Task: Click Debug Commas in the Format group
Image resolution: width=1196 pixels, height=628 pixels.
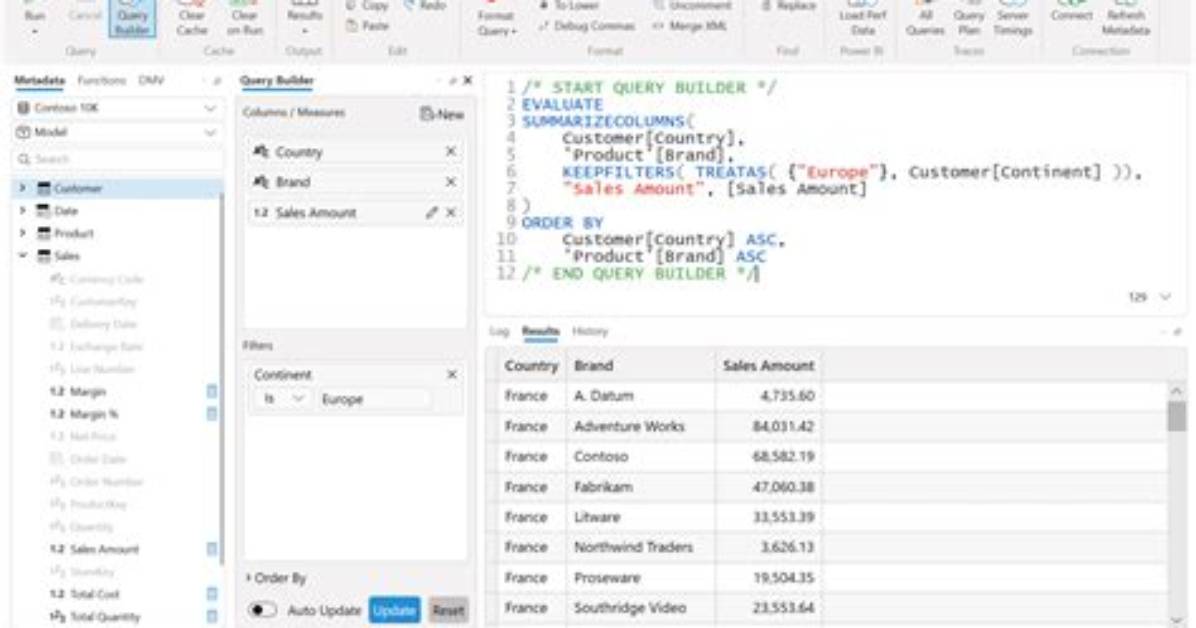Action: coord(587,26)
